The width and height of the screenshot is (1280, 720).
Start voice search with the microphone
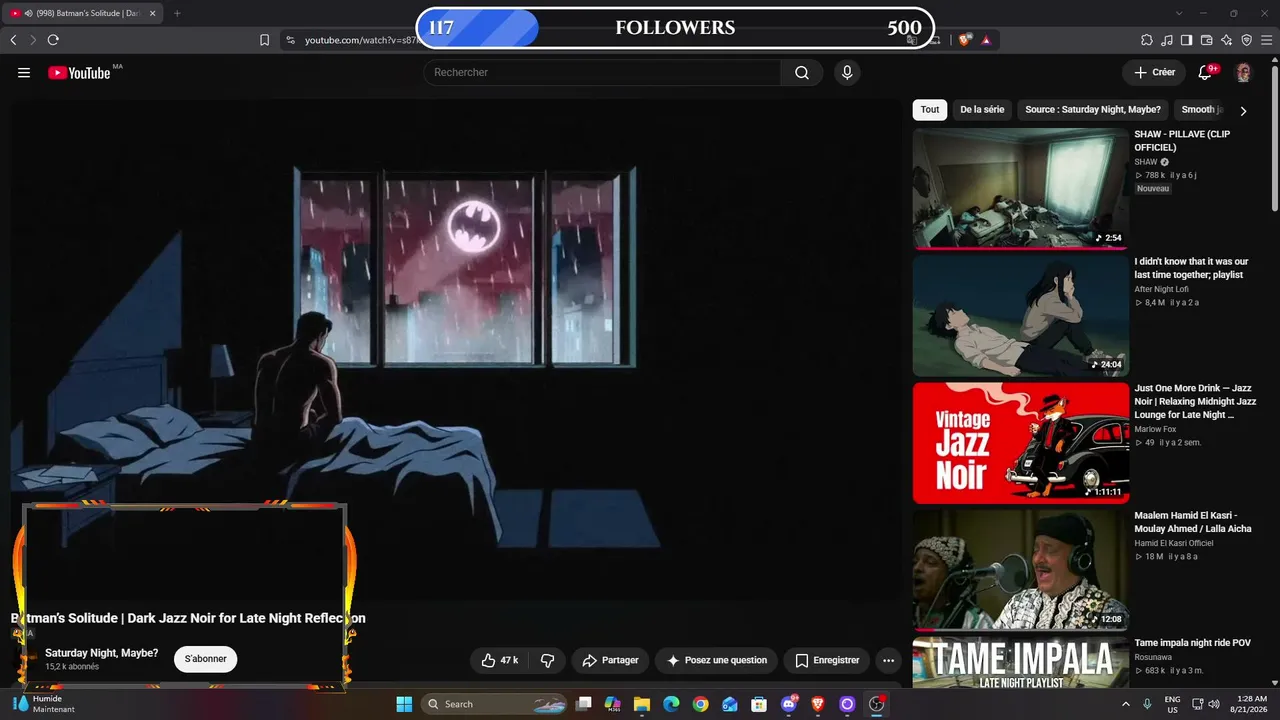point(847,72)
